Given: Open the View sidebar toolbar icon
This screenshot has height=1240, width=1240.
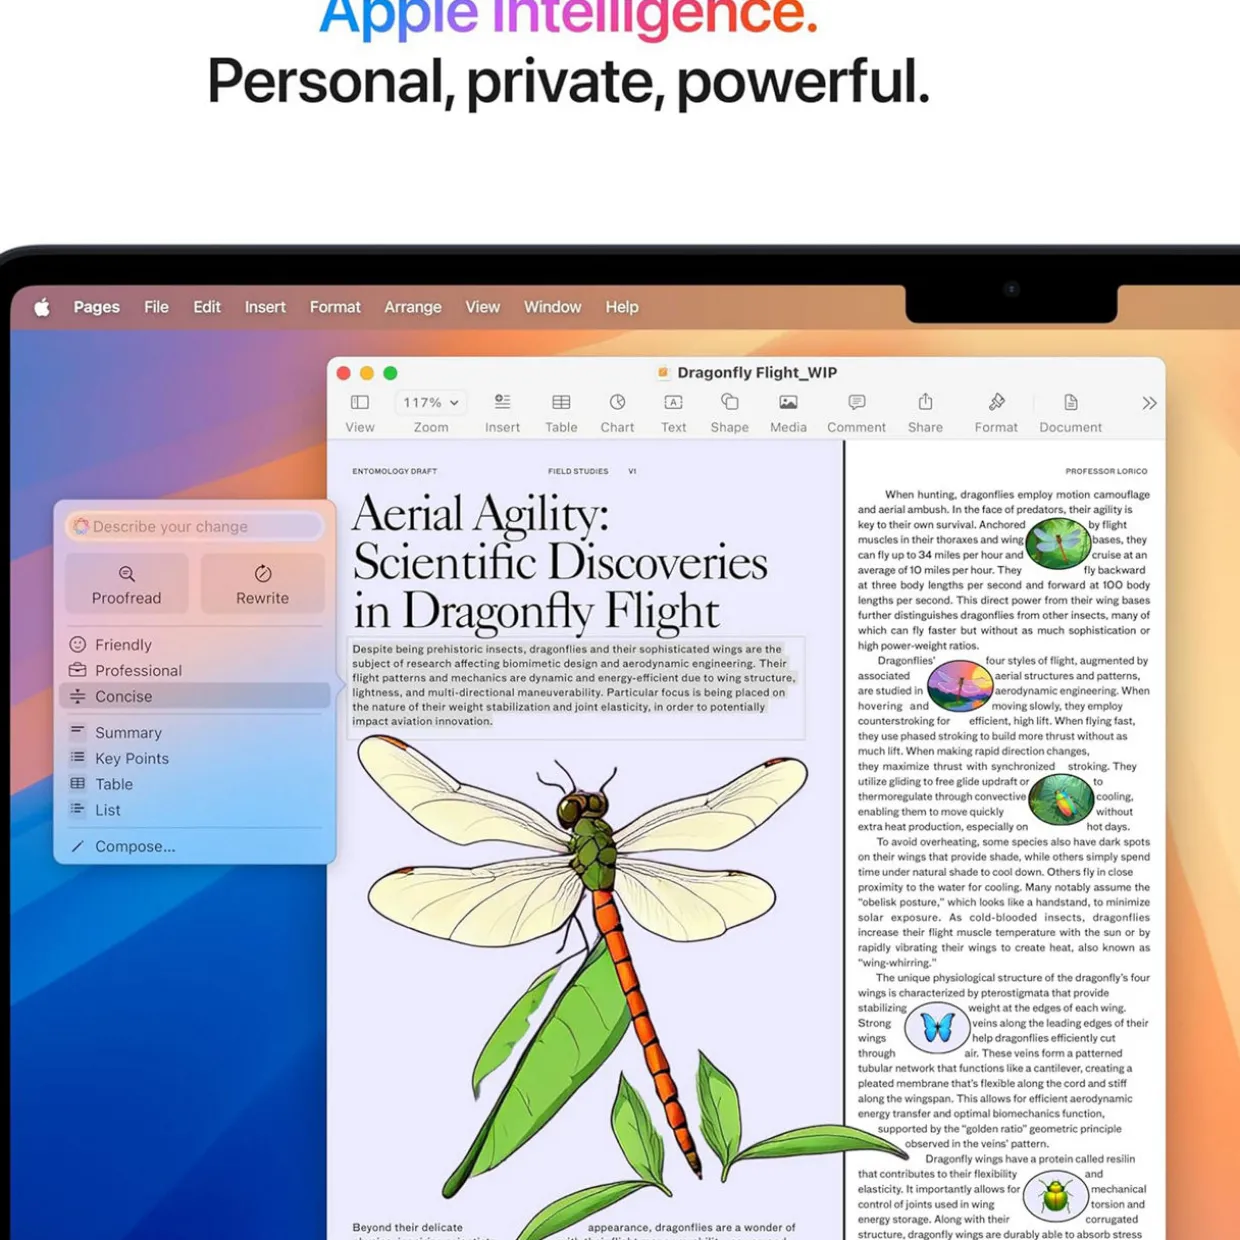Looking at the screenshot, I should [360, 403].
